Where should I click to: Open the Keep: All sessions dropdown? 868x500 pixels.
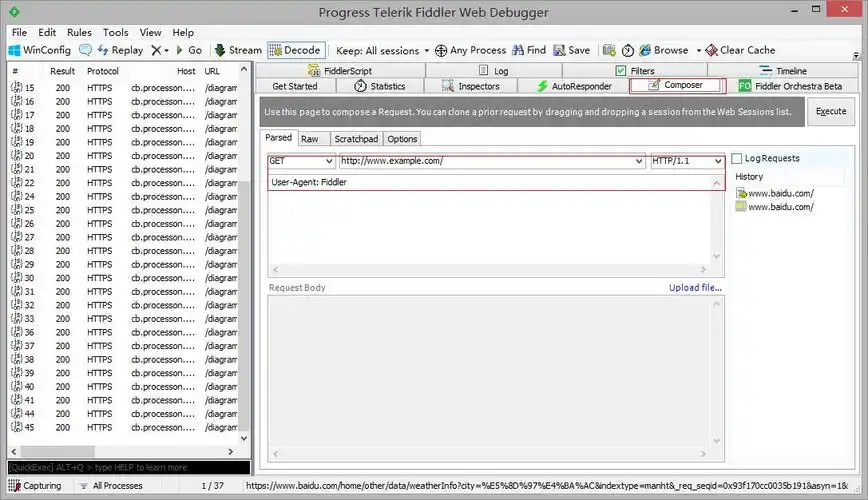pos(383,50)
